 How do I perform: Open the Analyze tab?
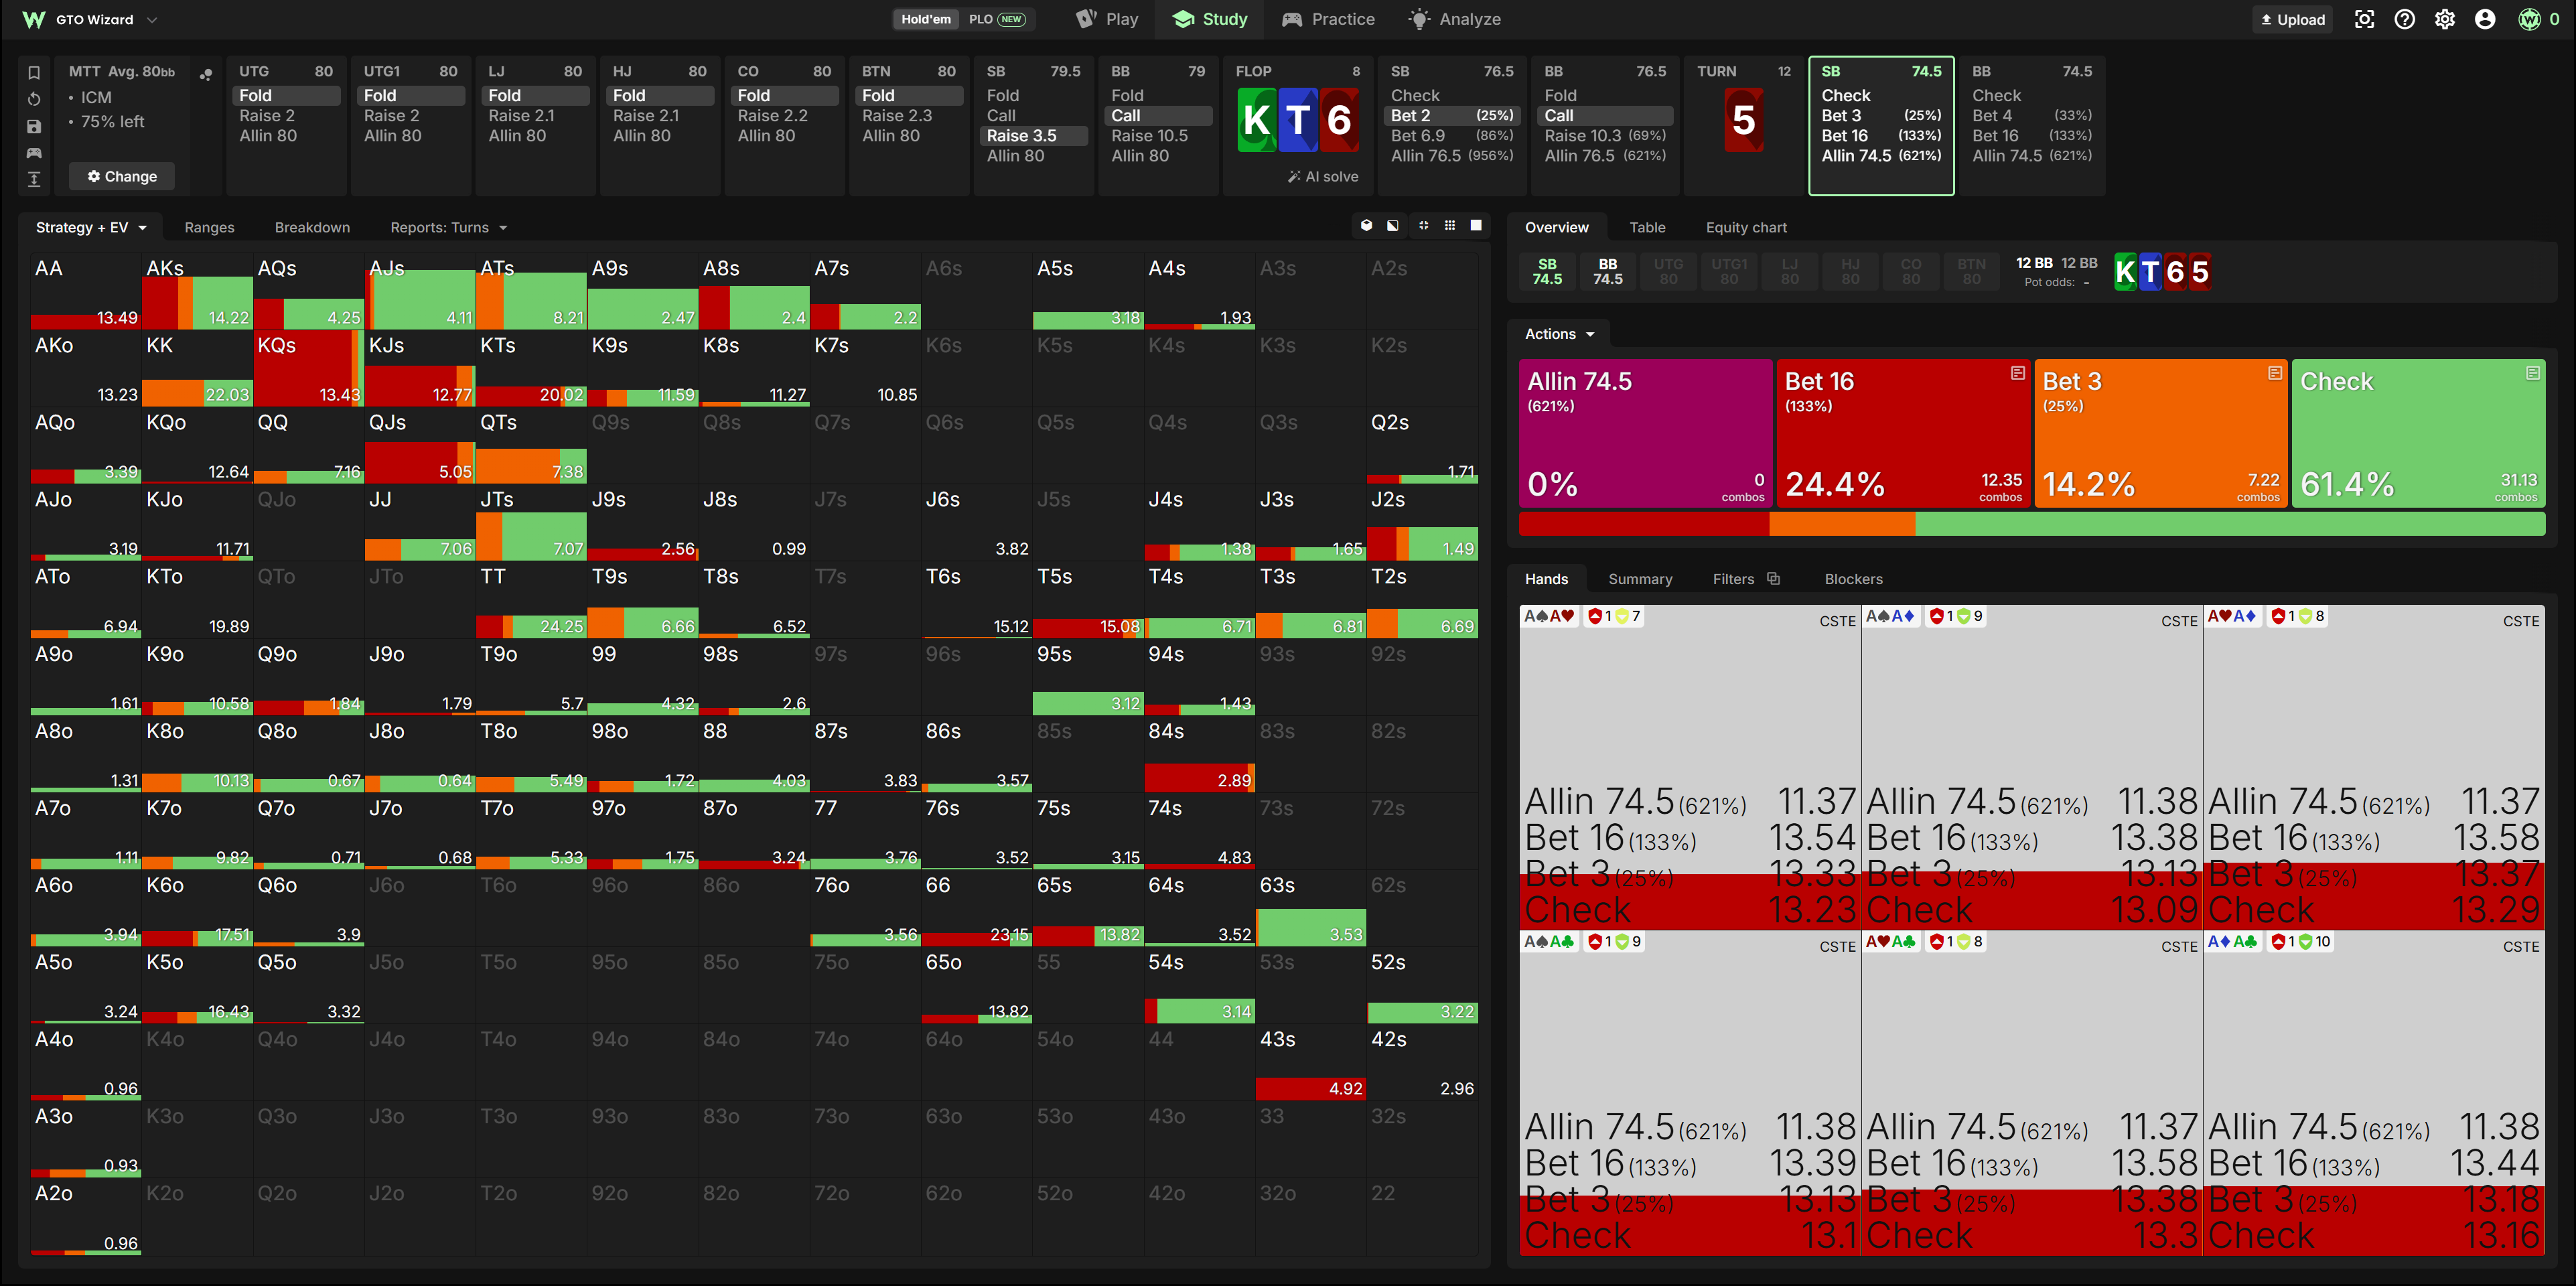point(1454,19)
